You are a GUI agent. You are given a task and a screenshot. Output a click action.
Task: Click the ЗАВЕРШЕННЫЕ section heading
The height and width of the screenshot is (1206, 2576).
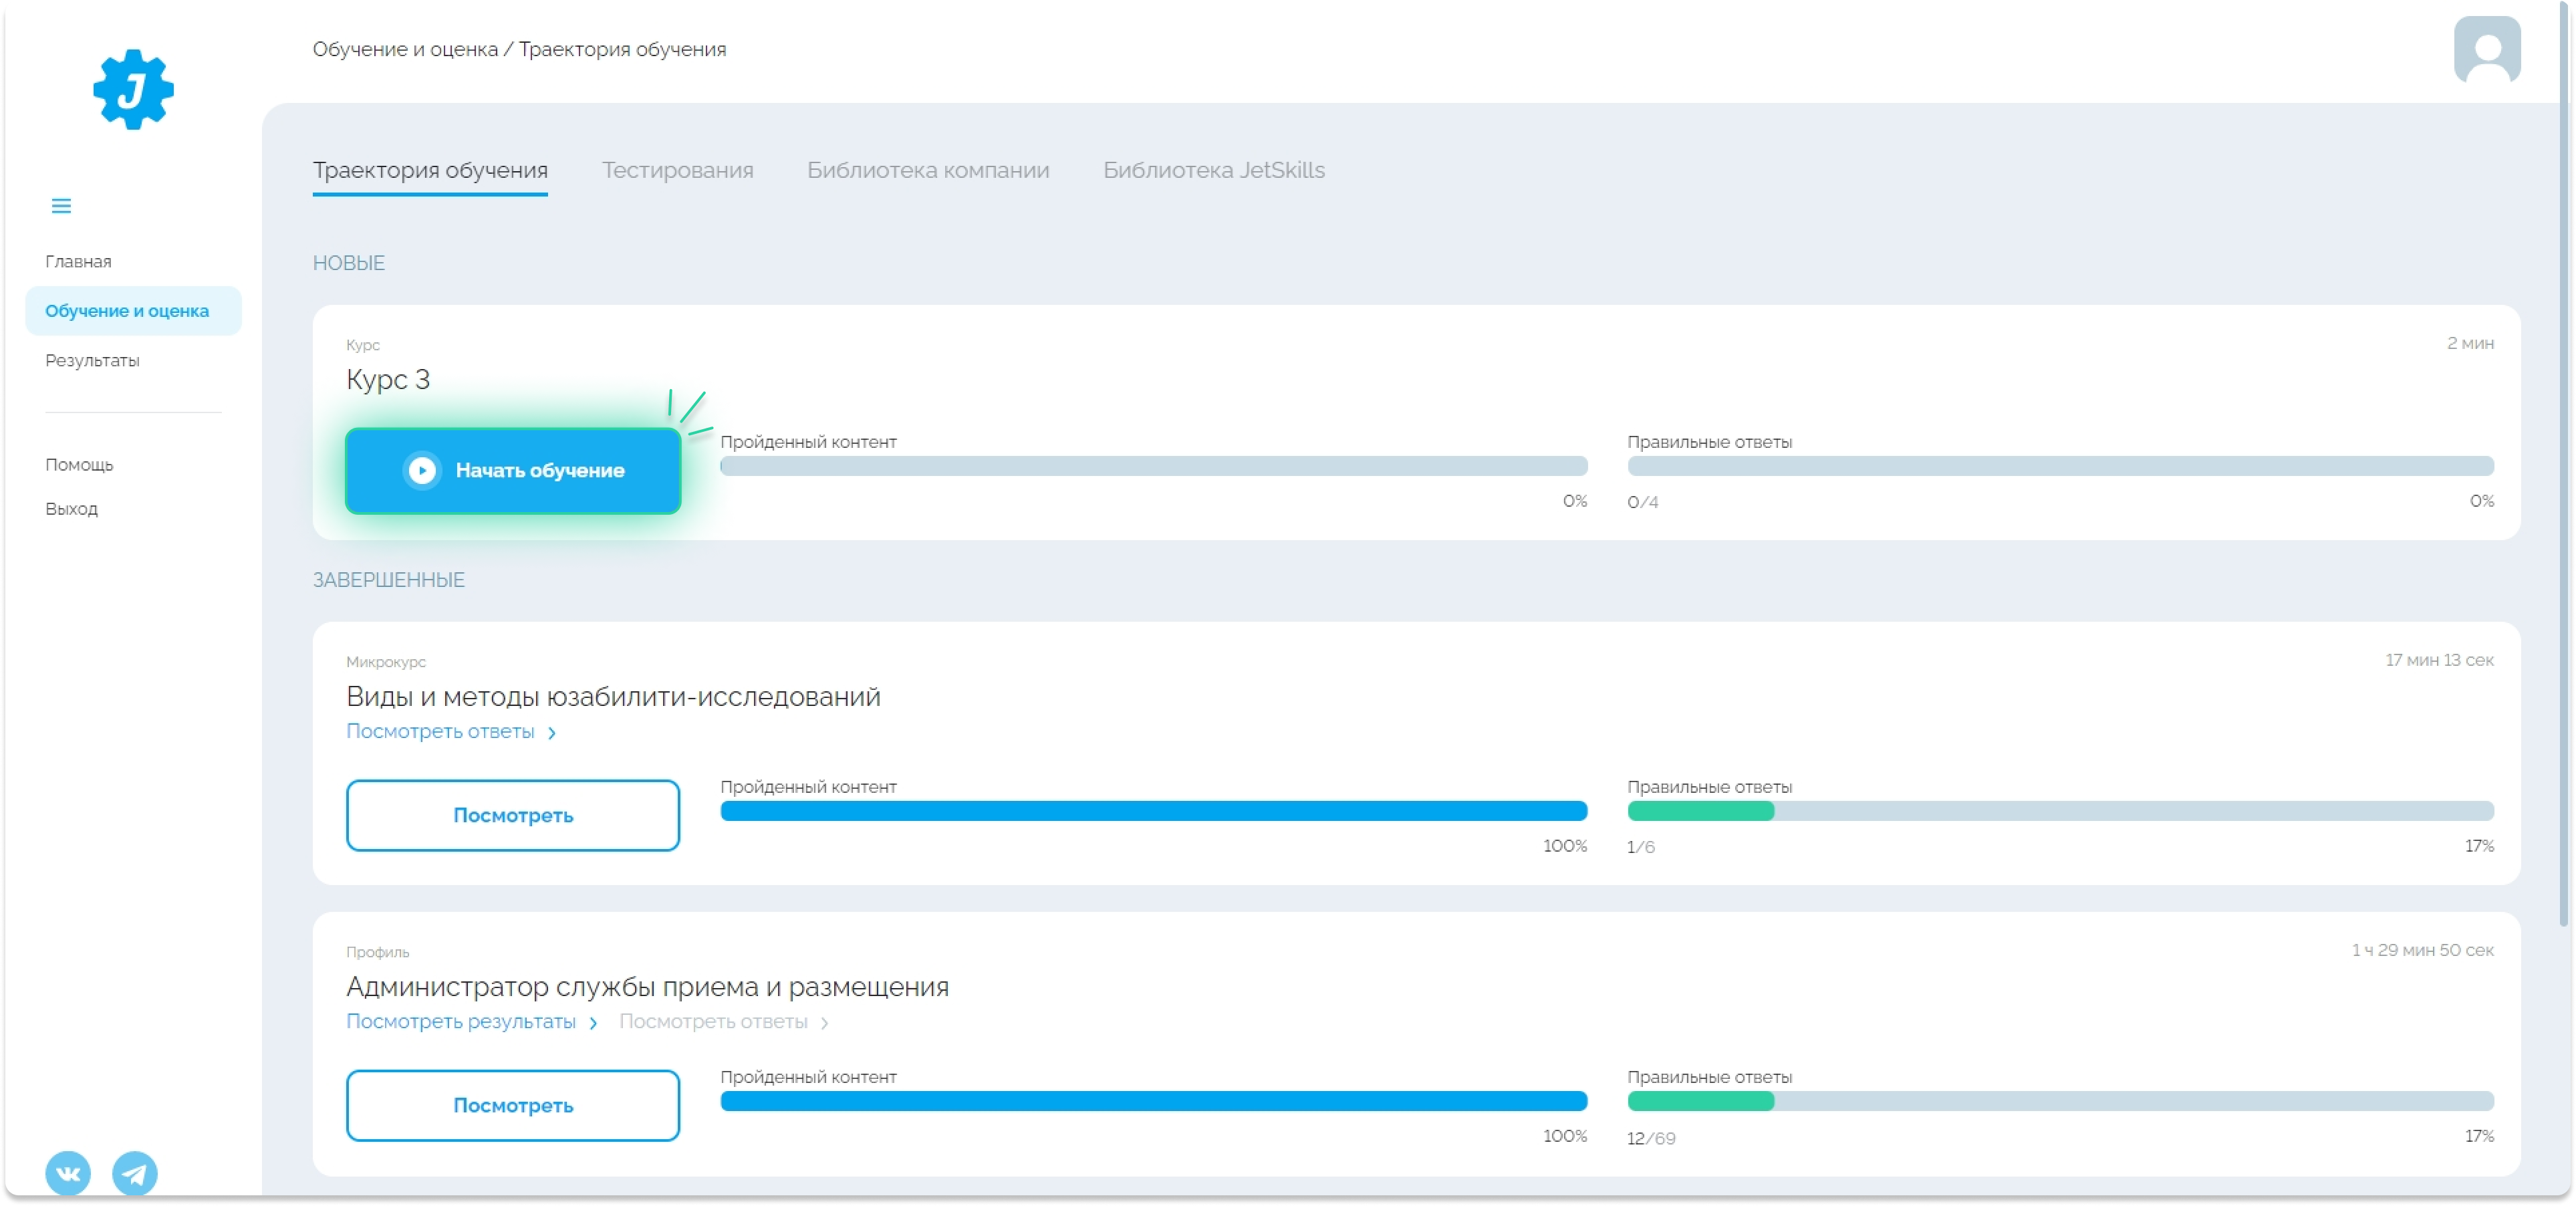click(389, 580)
